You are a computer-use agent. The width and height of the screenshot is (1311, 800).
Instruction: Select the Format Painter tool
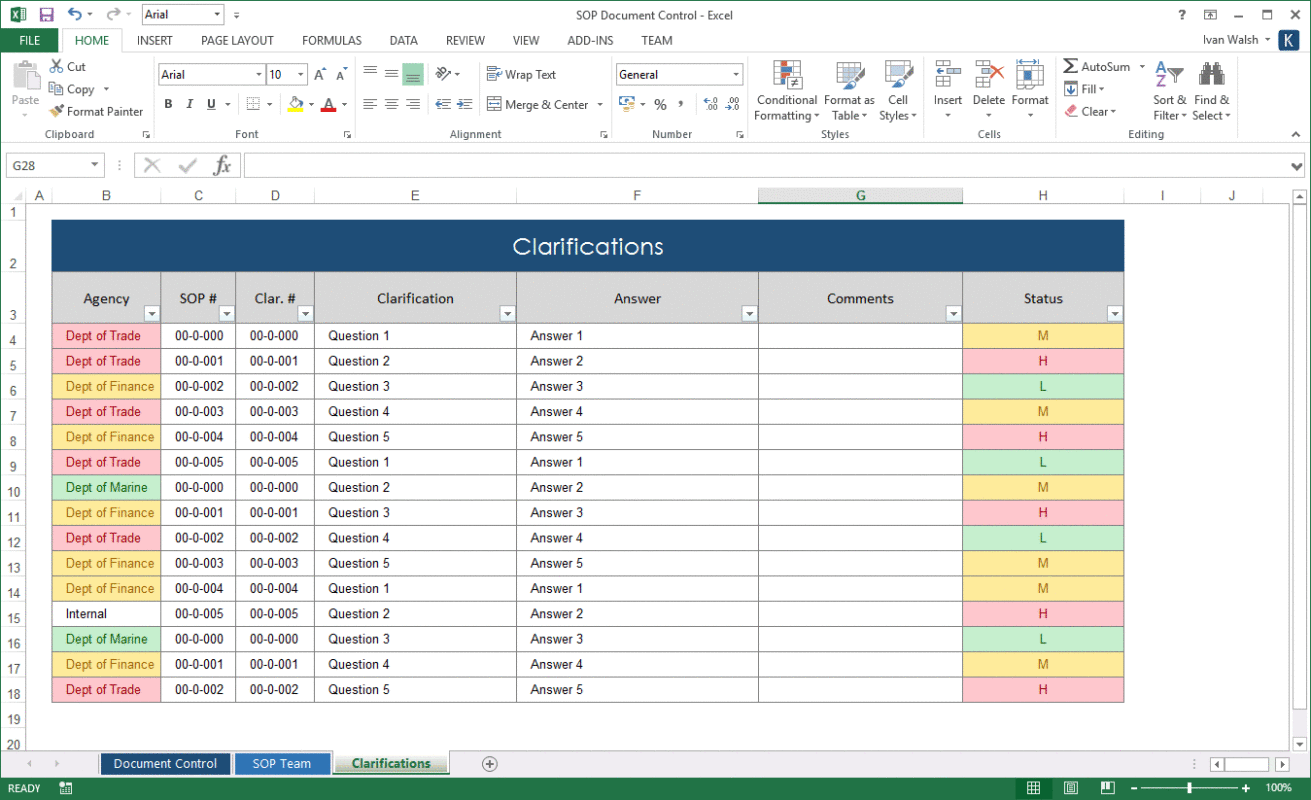(96, 111)
